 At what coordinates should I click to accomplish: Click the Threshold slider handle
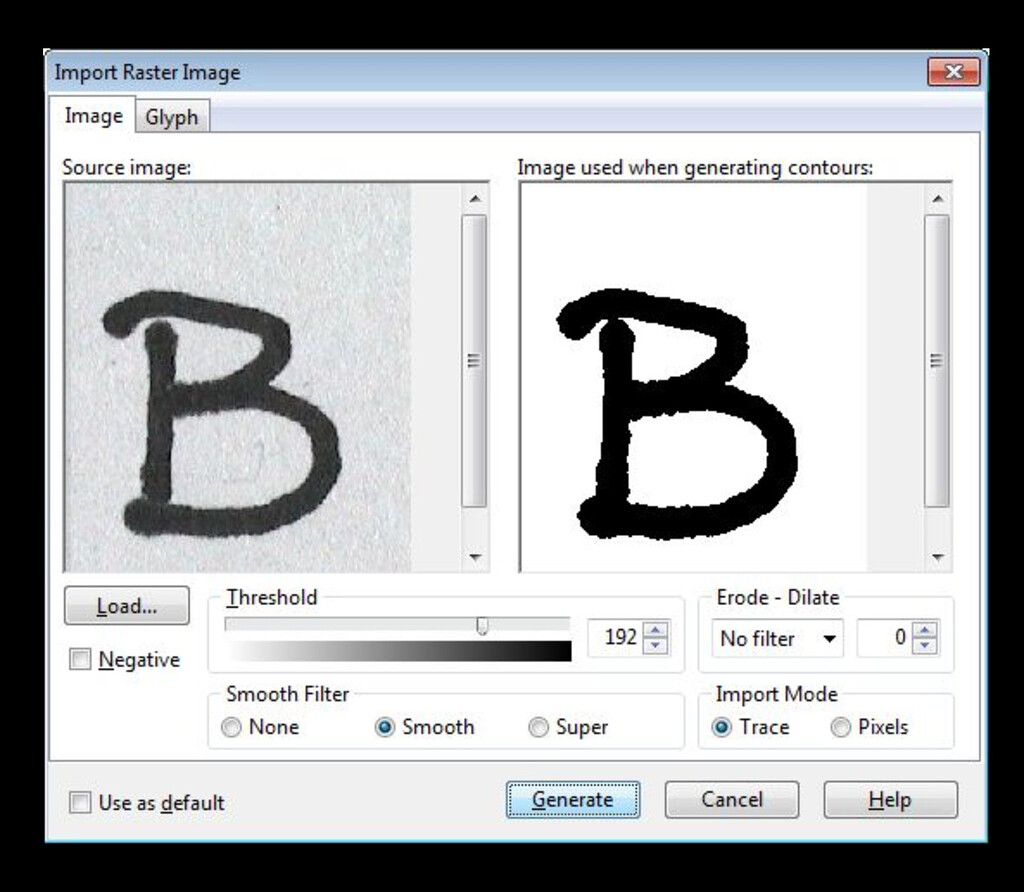point(482,626)
